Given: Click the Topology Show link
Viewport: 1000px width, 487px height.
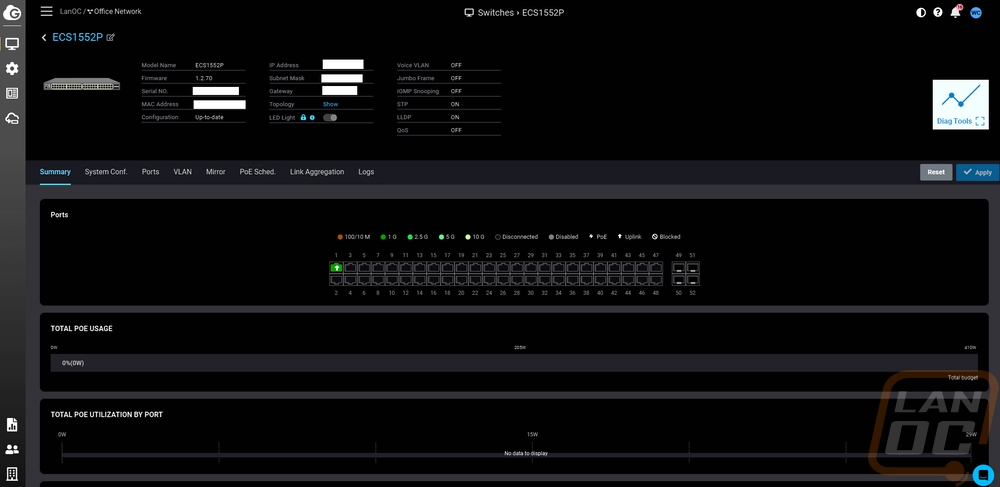Looking at the screenshot, I should click(x=330, y=104).
